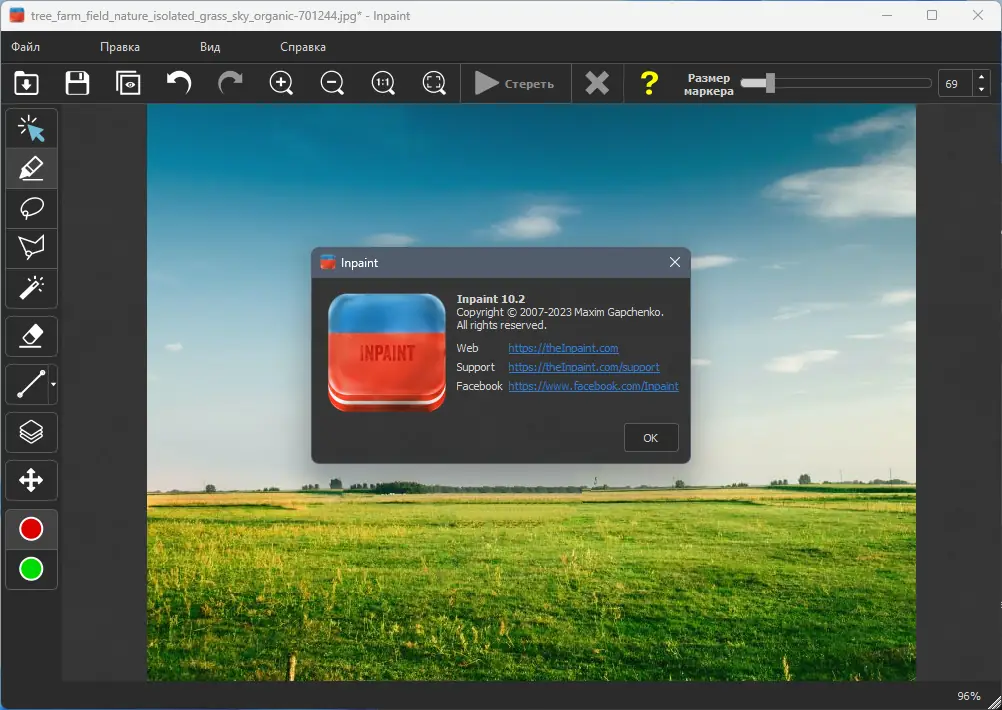
Task: Activate the Move tool
Action: point(31,481)
